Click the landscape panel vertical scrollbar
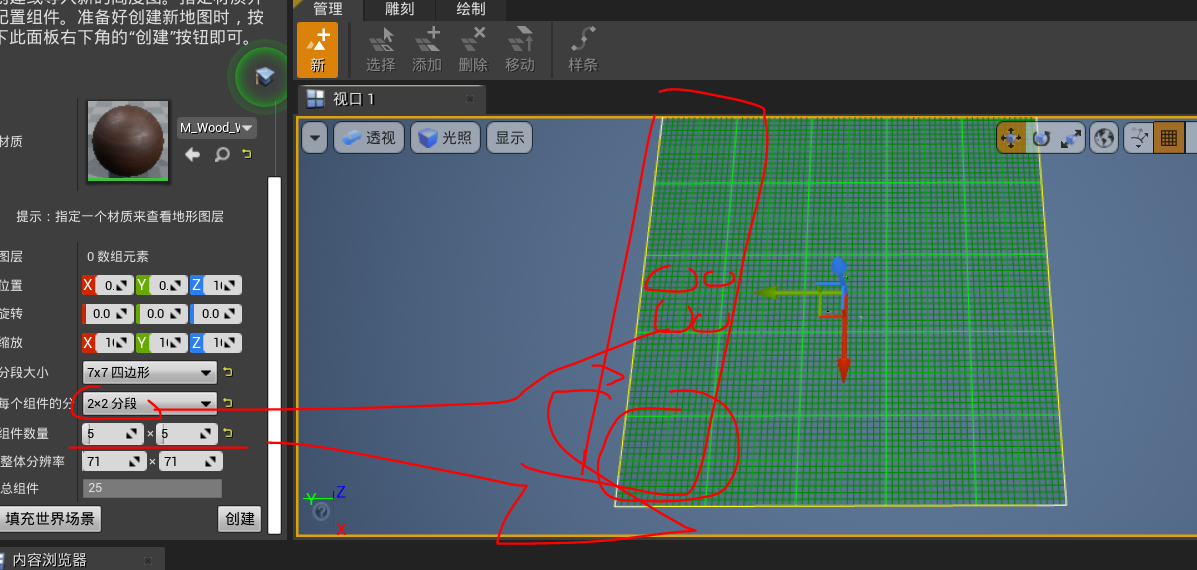The height and width of the screenshot is (570, 1197). click(x=274, y=355)
